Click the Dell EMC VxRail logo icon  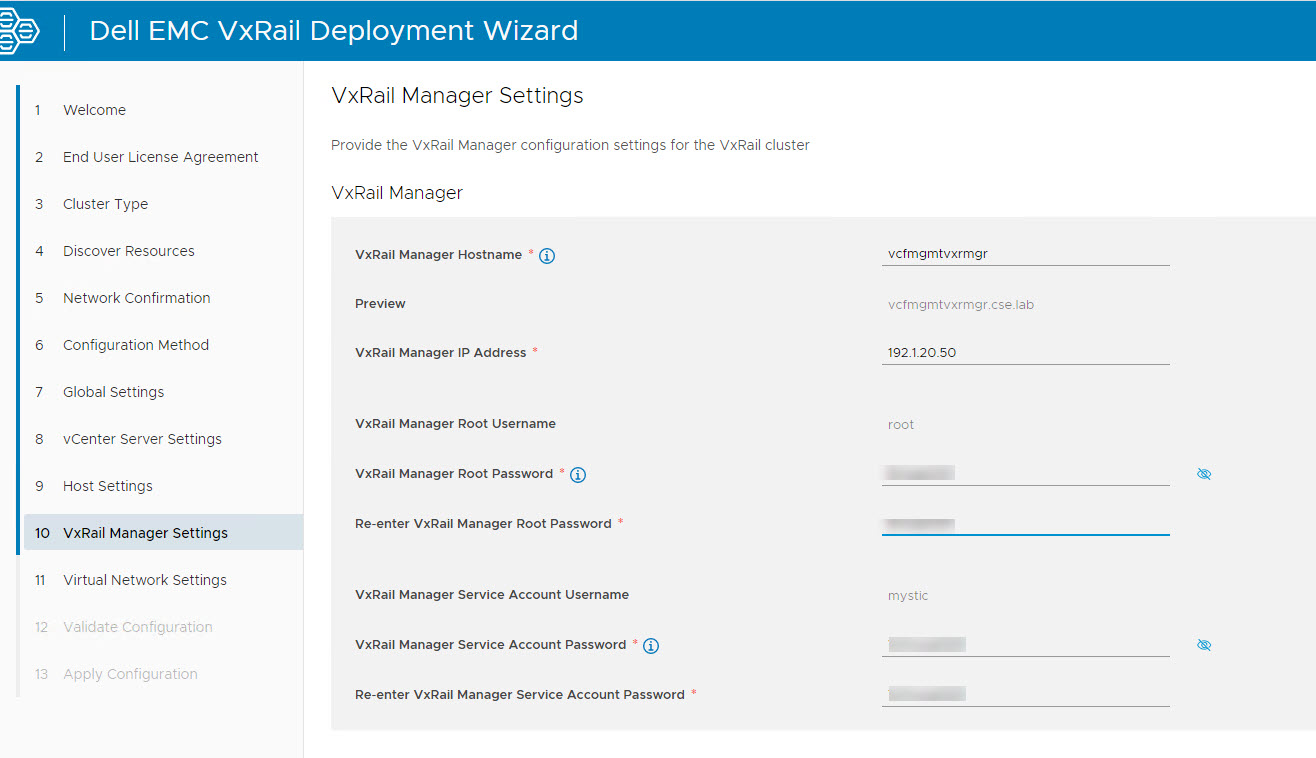coord(20,30)
